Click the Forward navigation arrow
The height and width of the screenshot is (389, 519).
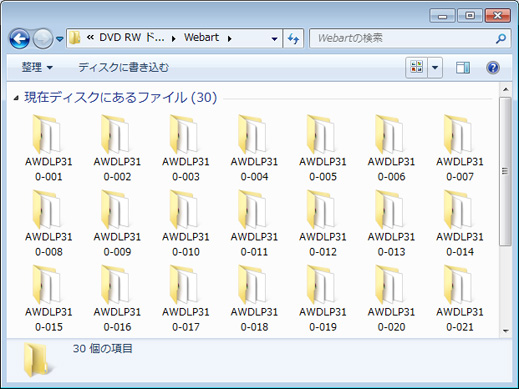[43, 39]
